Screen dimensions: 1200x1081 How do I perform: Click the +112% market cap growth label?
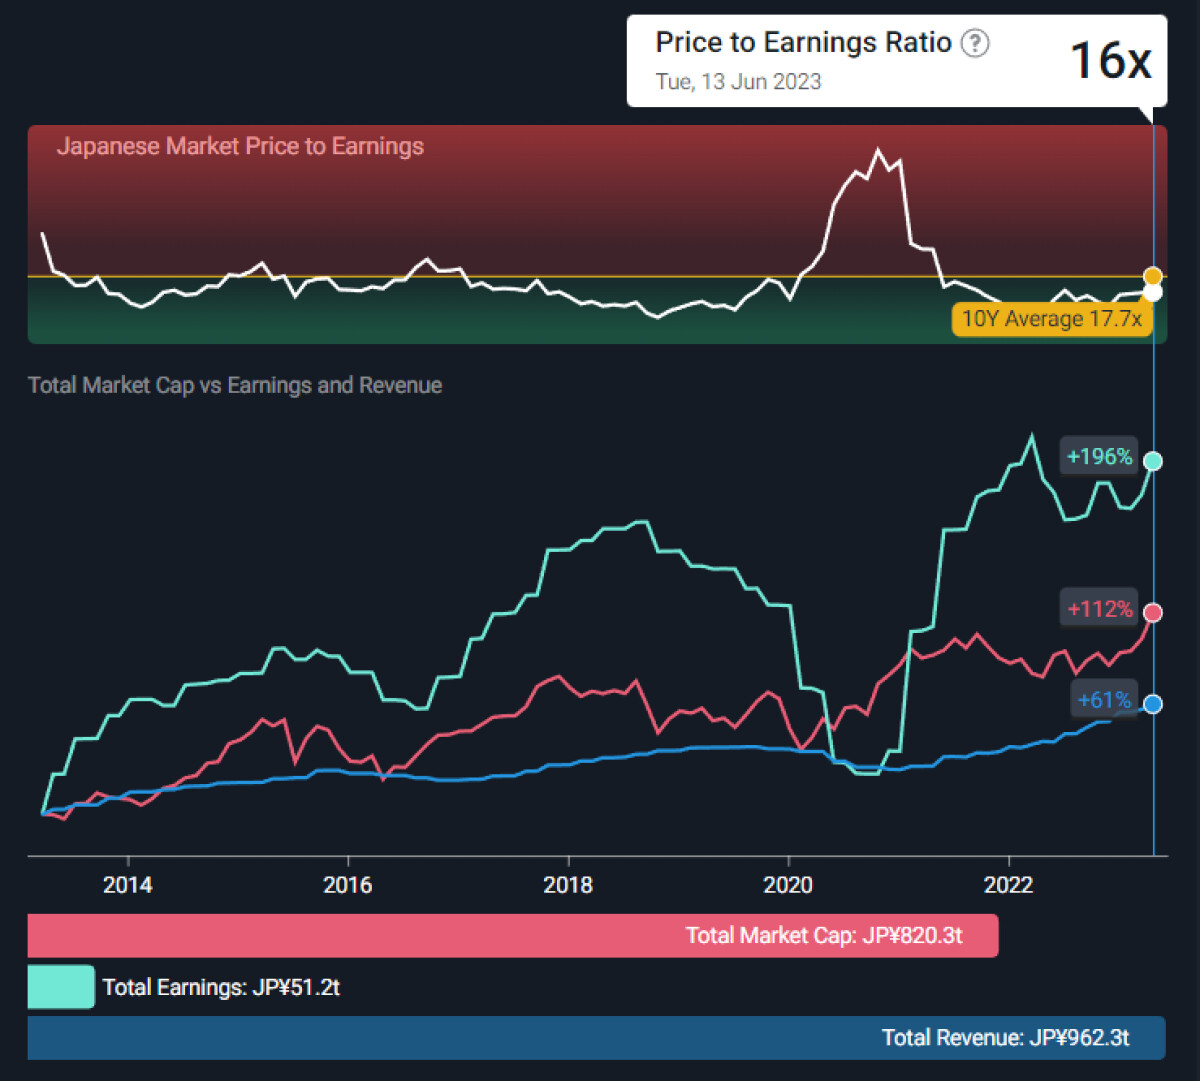pyautogui.click(x=1099, y=609)
